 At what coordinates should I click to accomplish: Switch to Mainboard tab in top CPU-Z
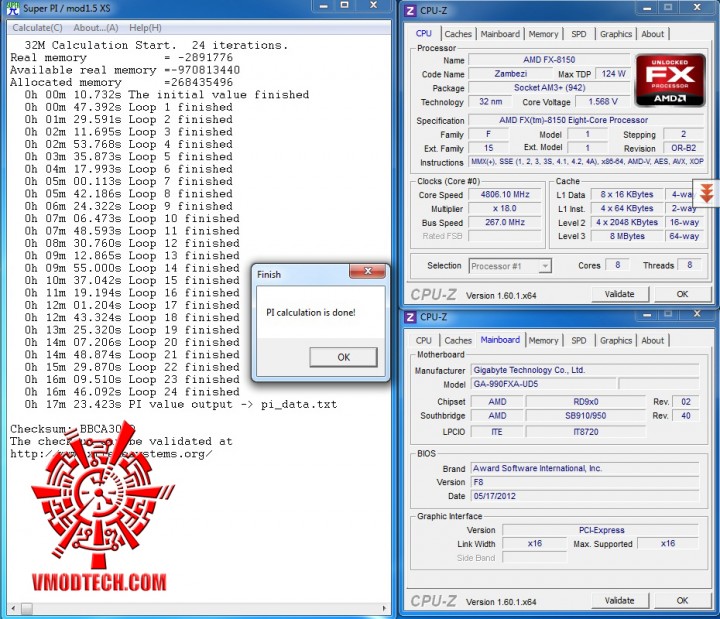click(x=500, y=34)
